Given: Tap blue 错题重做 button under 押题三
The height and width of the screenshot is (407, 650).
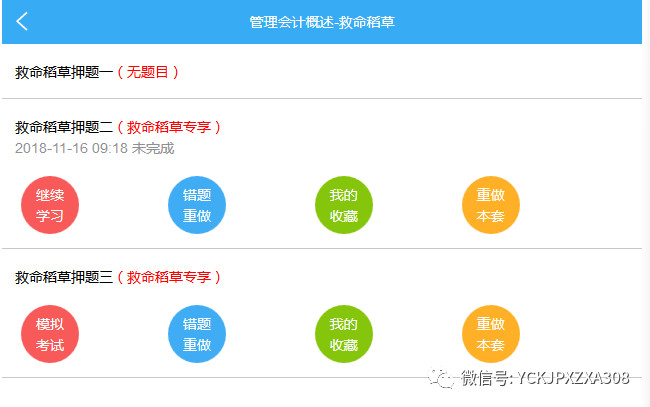Looking at the screenshot, I should (x=197, y=334).
